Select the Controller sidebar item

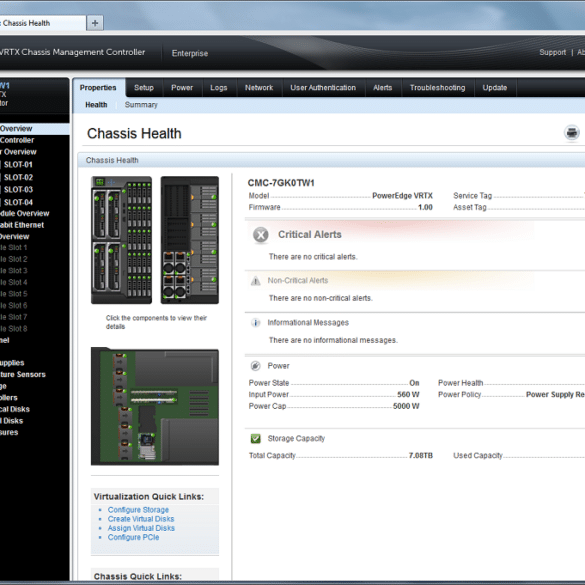click(x=17, y=140)
